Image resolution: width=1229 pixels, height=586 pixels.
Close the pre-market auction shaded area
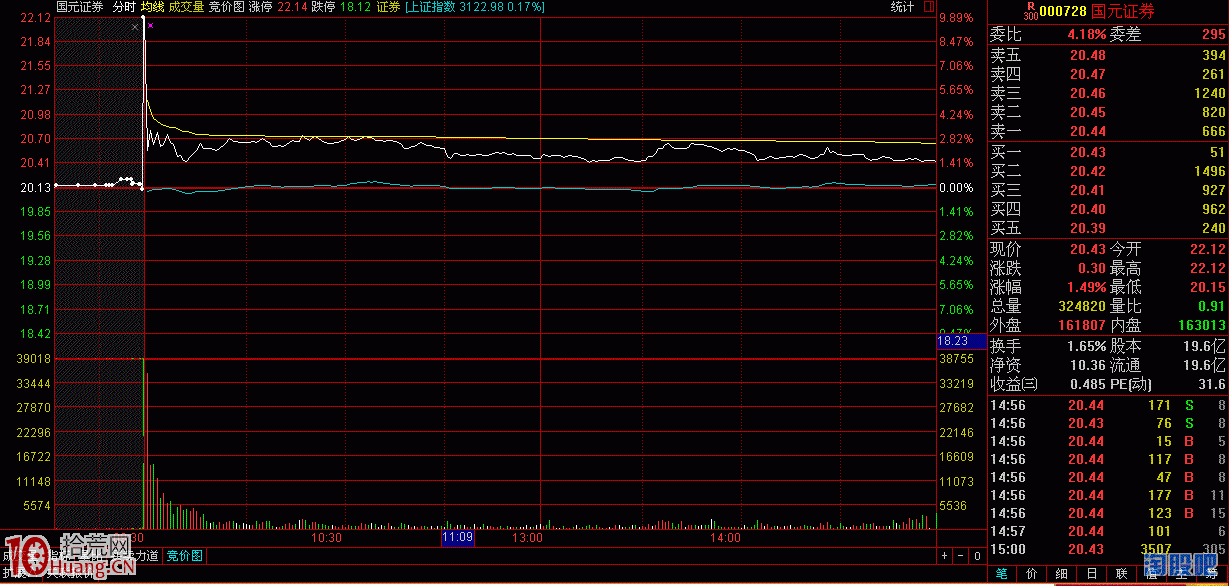[x=135, y=26]
